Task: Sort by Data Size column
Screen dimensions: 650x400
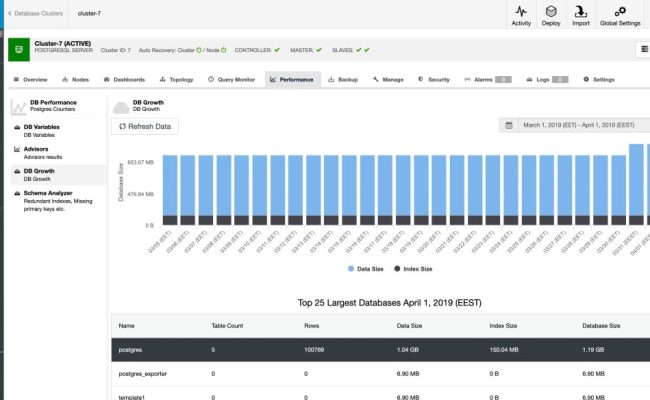Action: [409, 326]
